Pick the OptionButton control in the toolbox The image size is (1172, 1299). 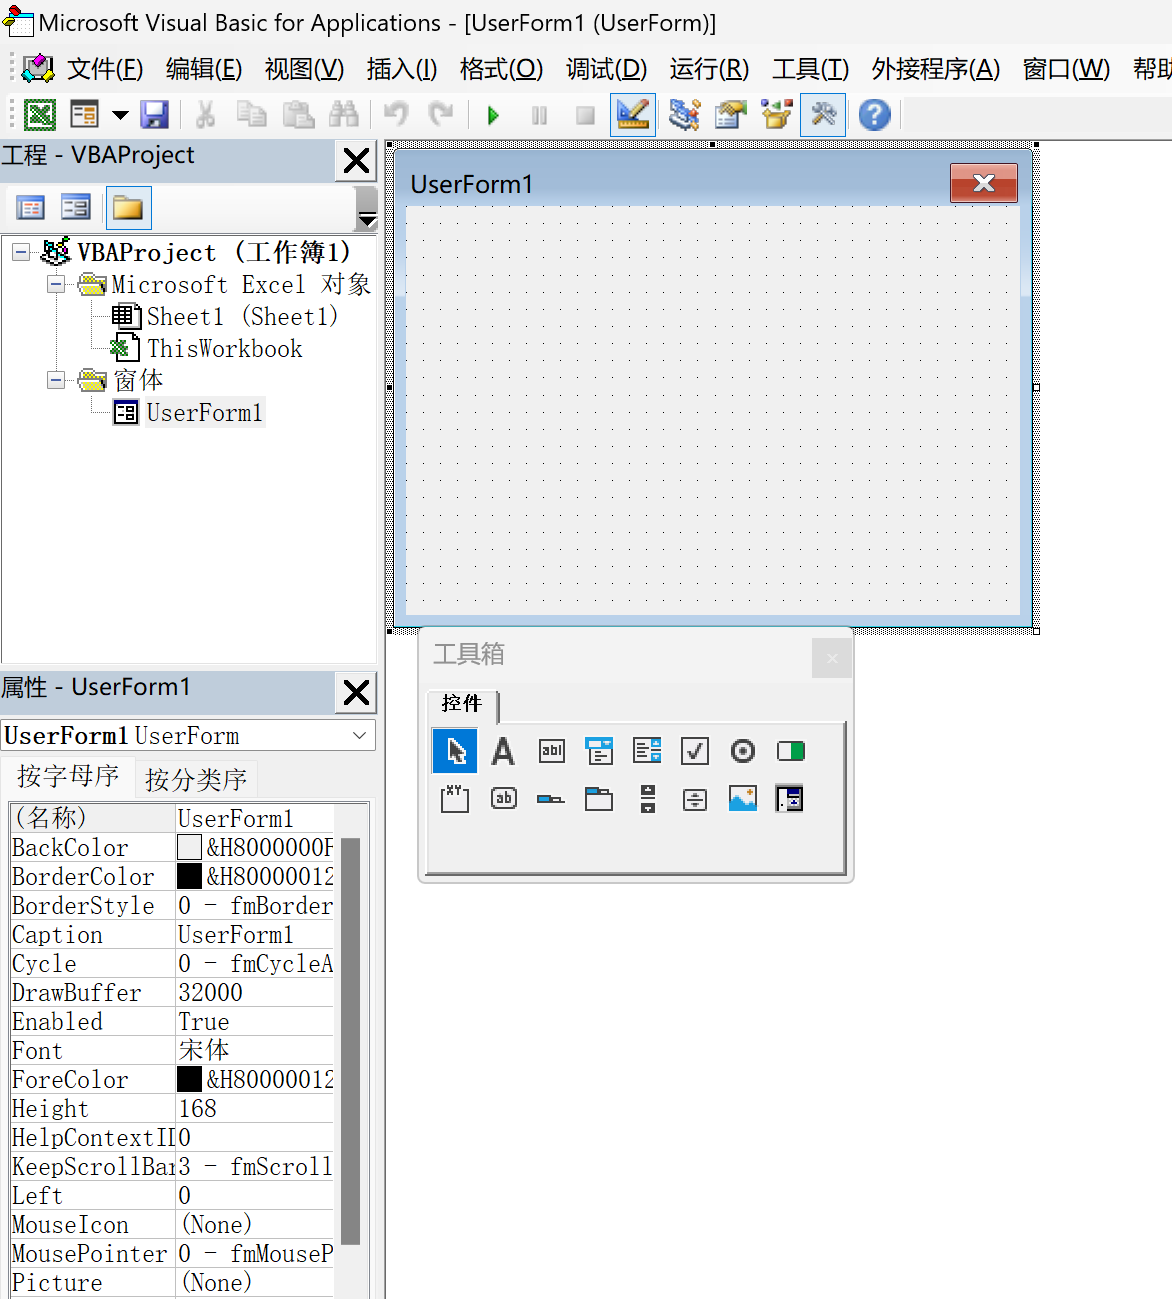(x=743, y=751)
